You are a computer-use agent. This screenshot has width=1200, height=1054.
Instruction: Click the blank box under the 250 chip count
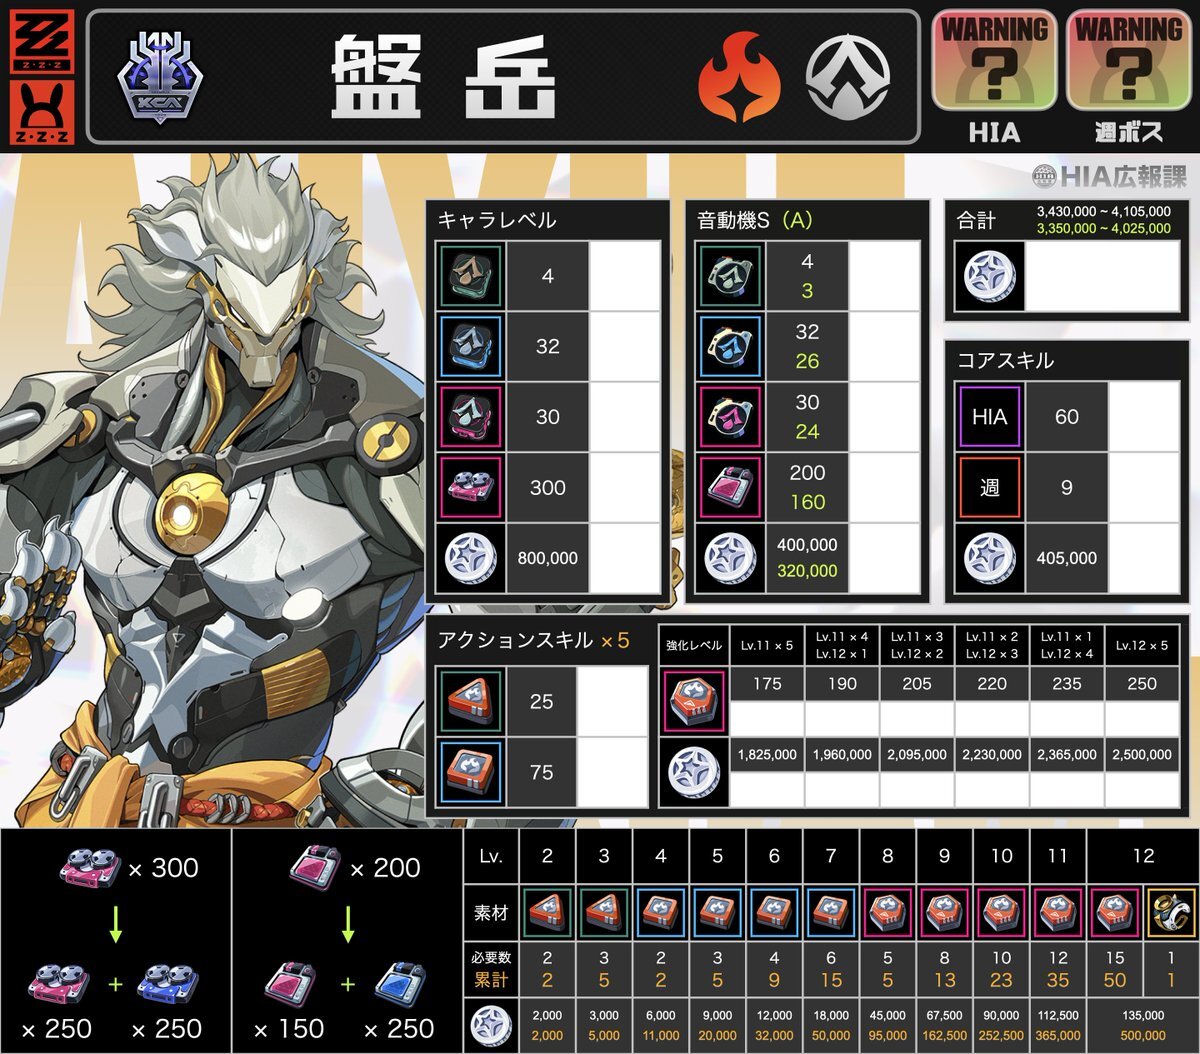click(x=1142, y=718)
